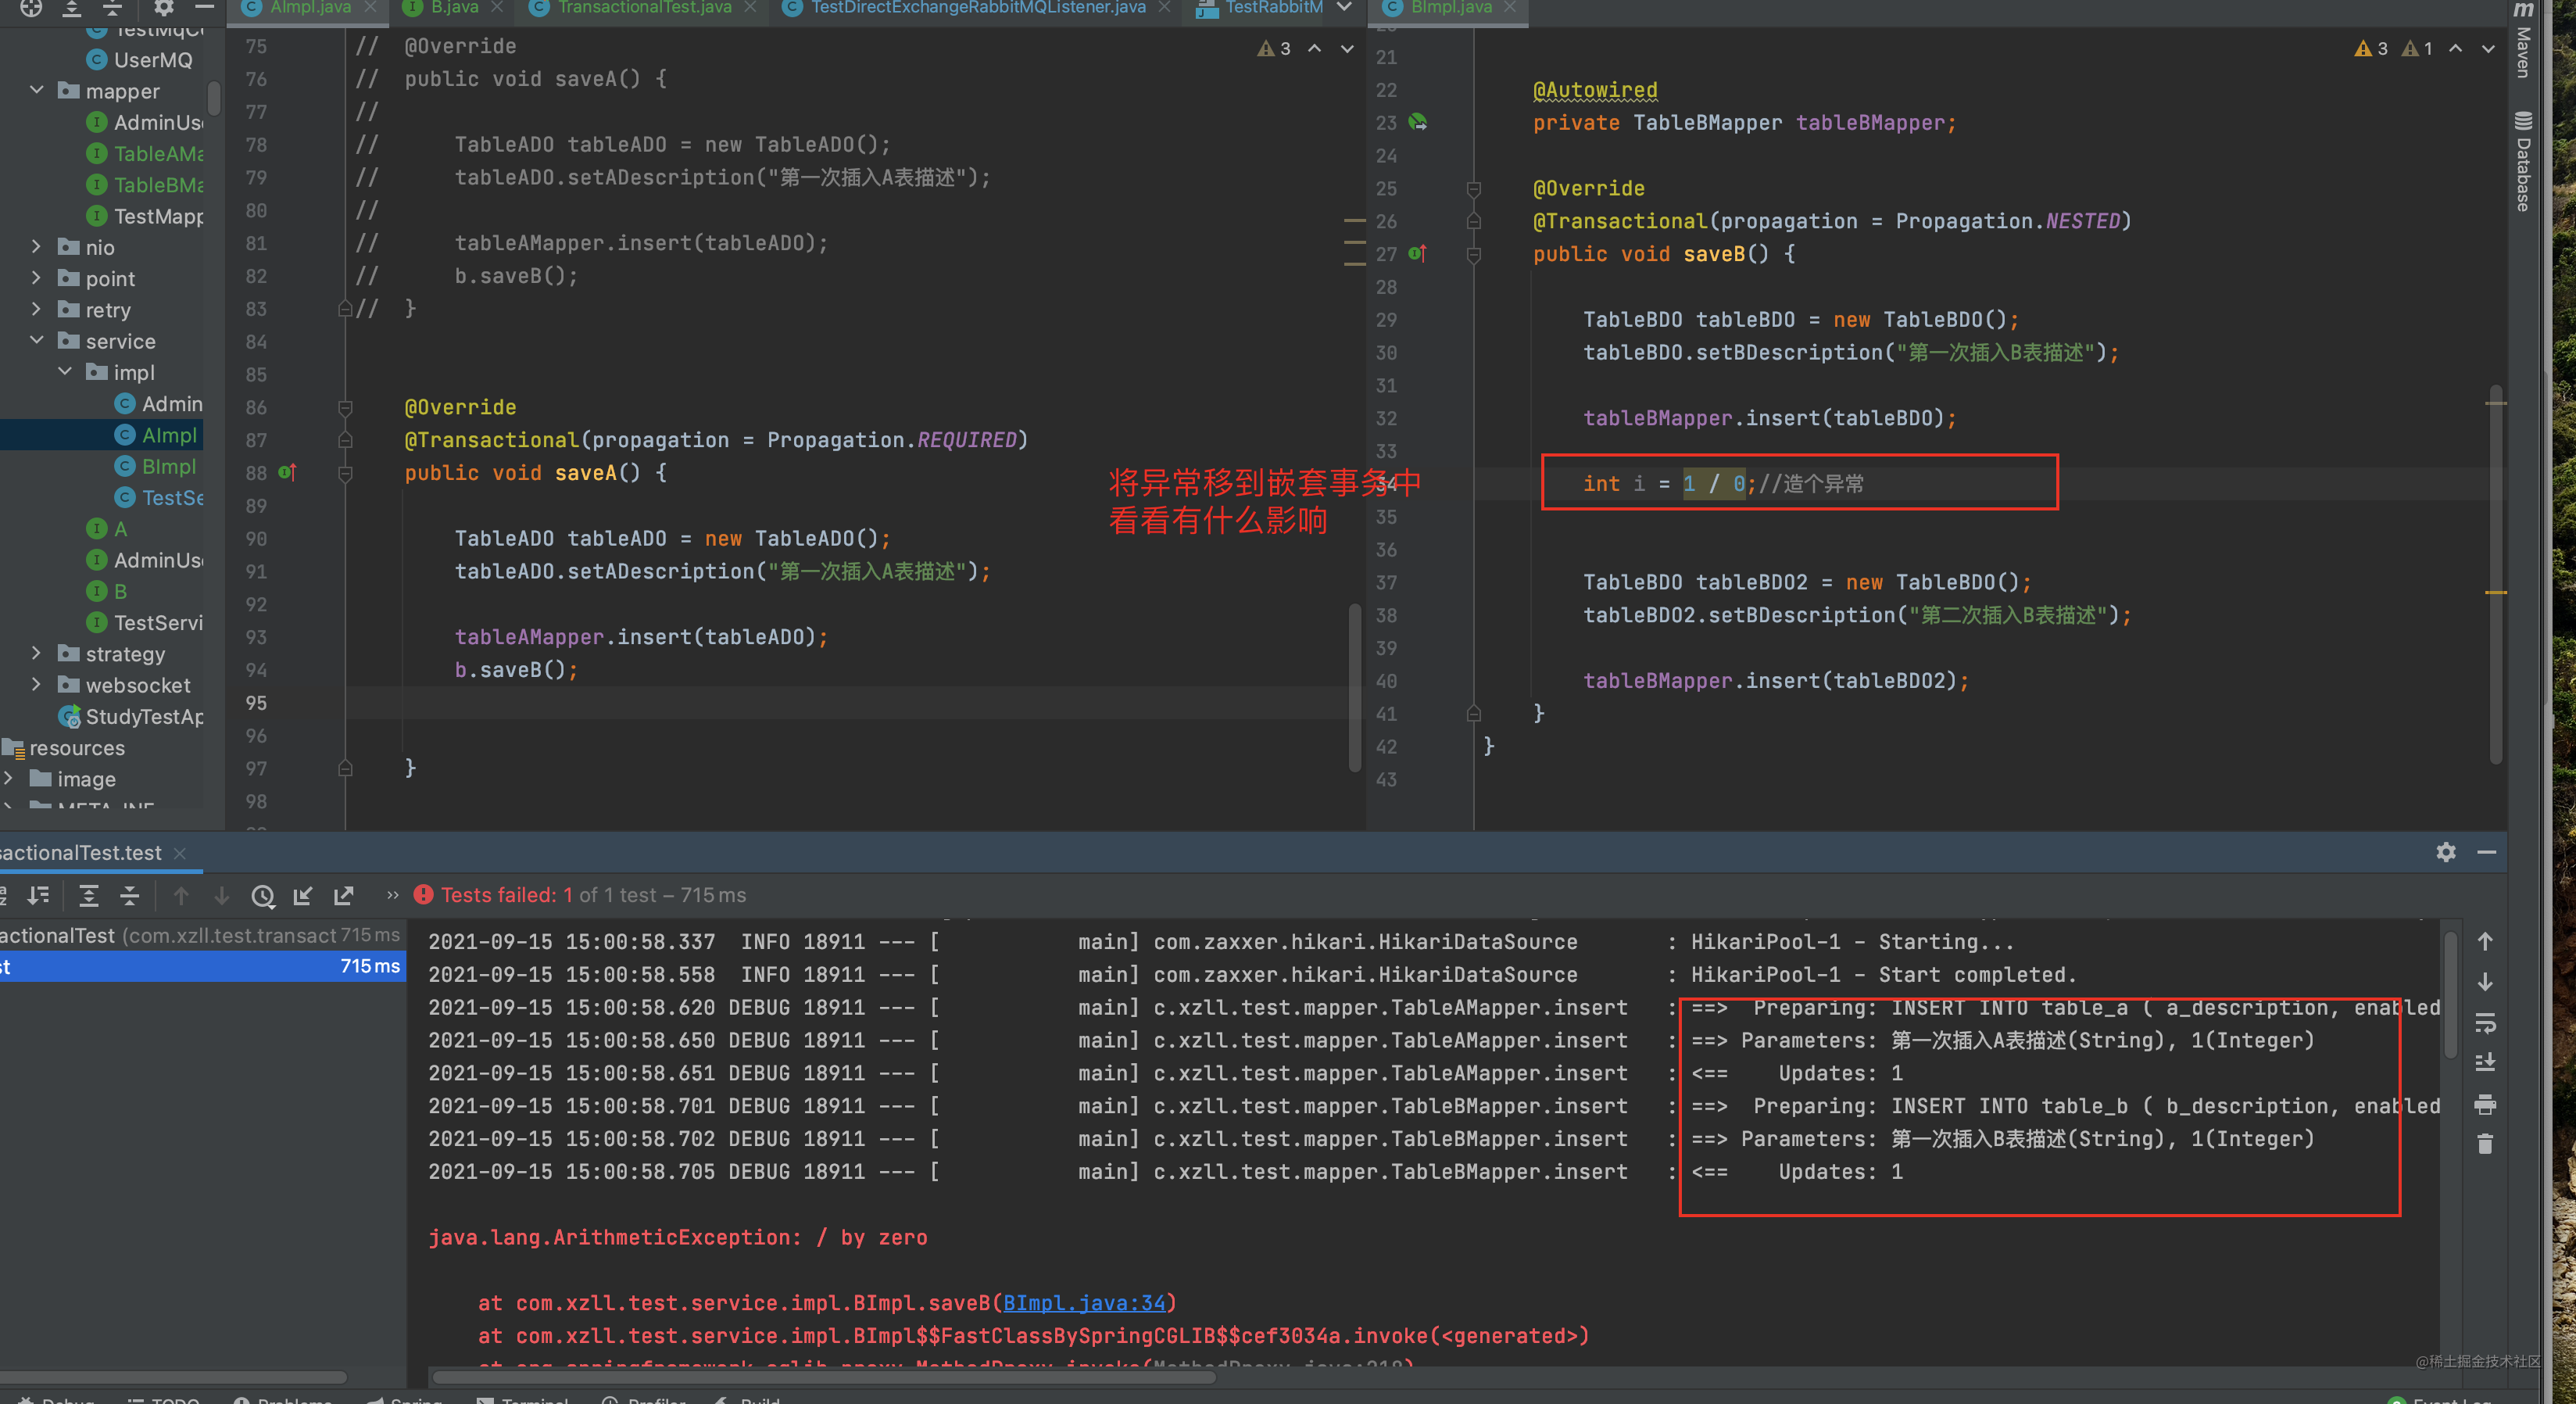Expand the websocket folder
The image size is (2576, 1404).
tap(37, 685)
